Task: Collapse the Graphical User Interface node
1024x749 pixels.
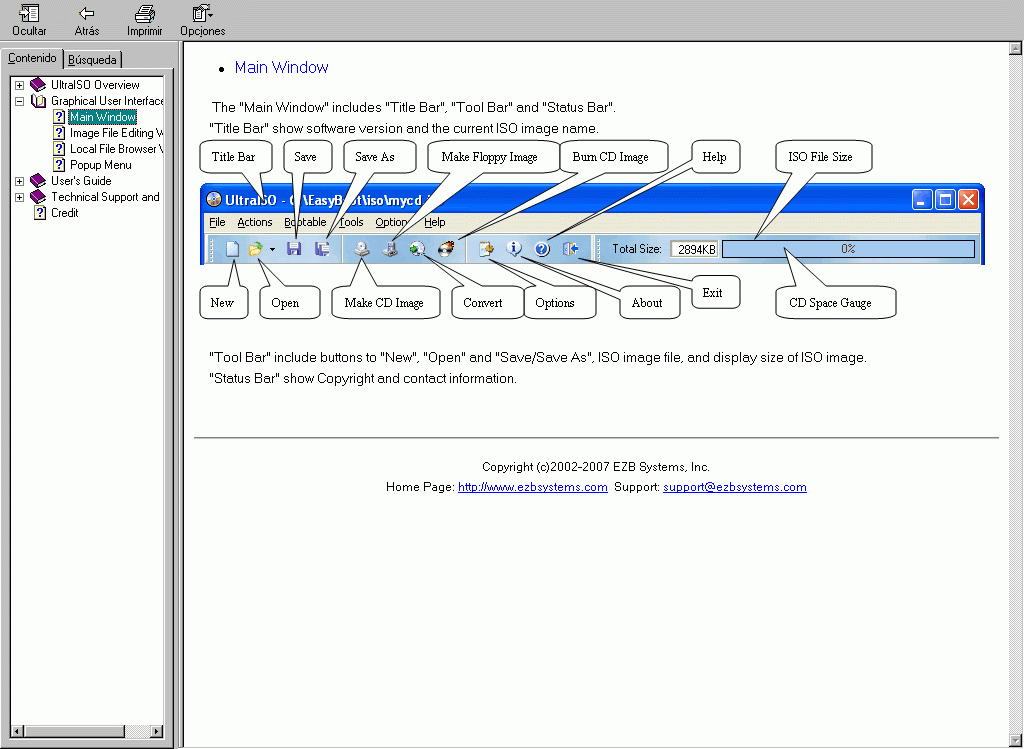Action: click(19, 100)
